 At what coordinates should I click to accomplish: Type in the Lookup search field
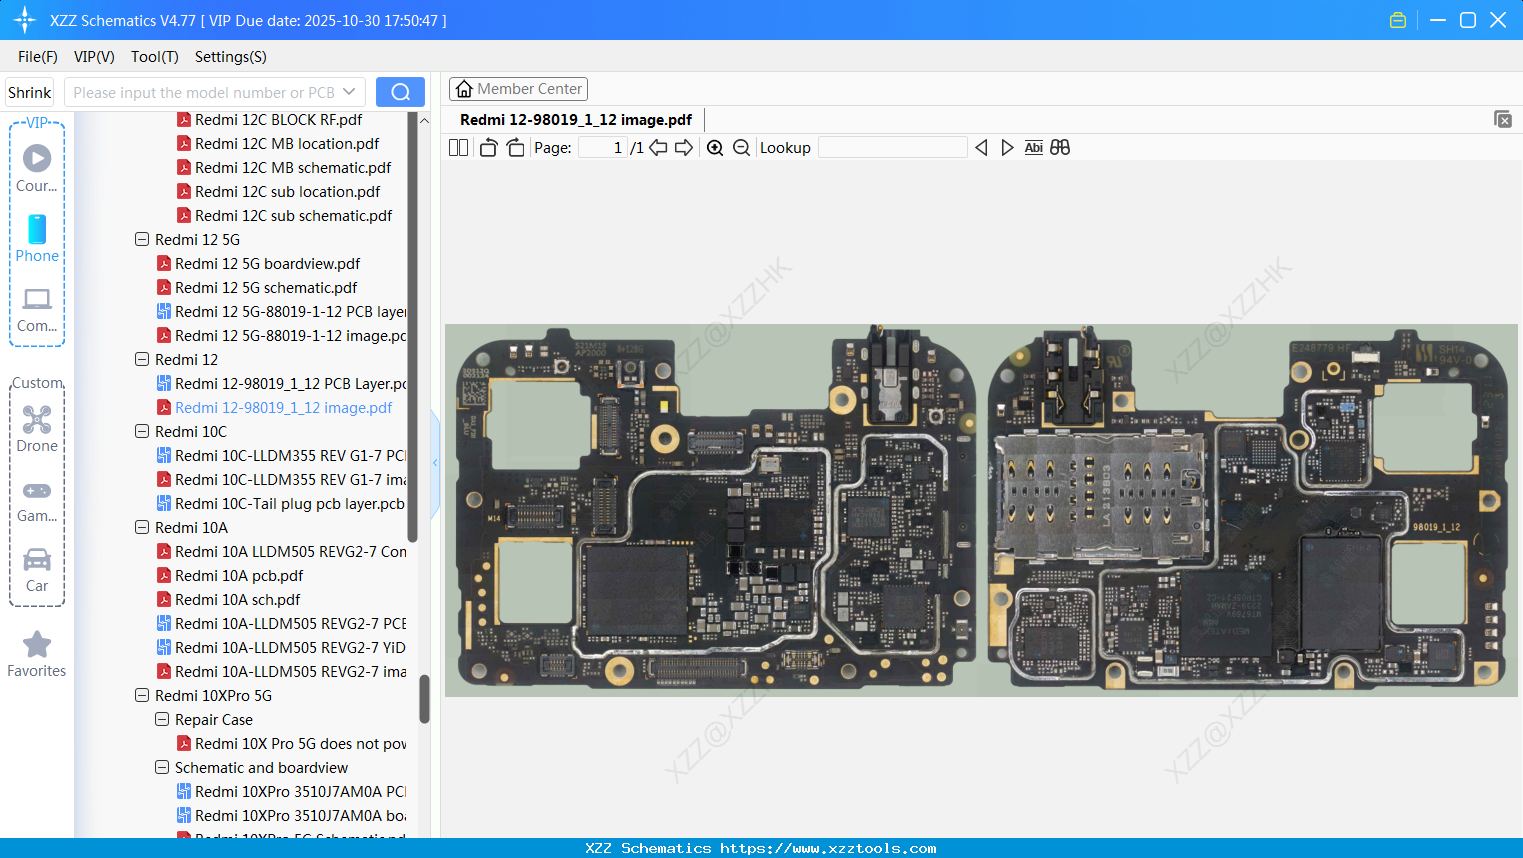(893, 147)
